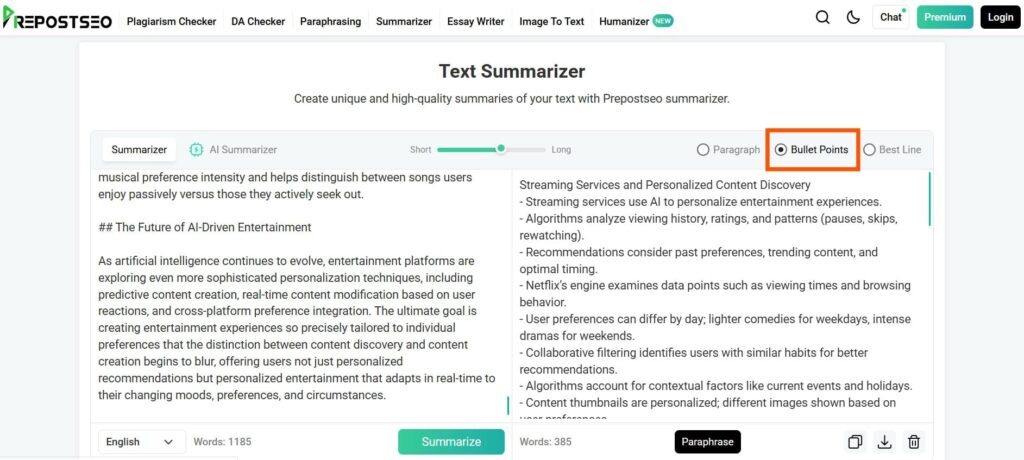The width and height of the screenshot is (1024, 460).
Task: Open Plagiarism Checker in navigation
Action: point(171,22)
